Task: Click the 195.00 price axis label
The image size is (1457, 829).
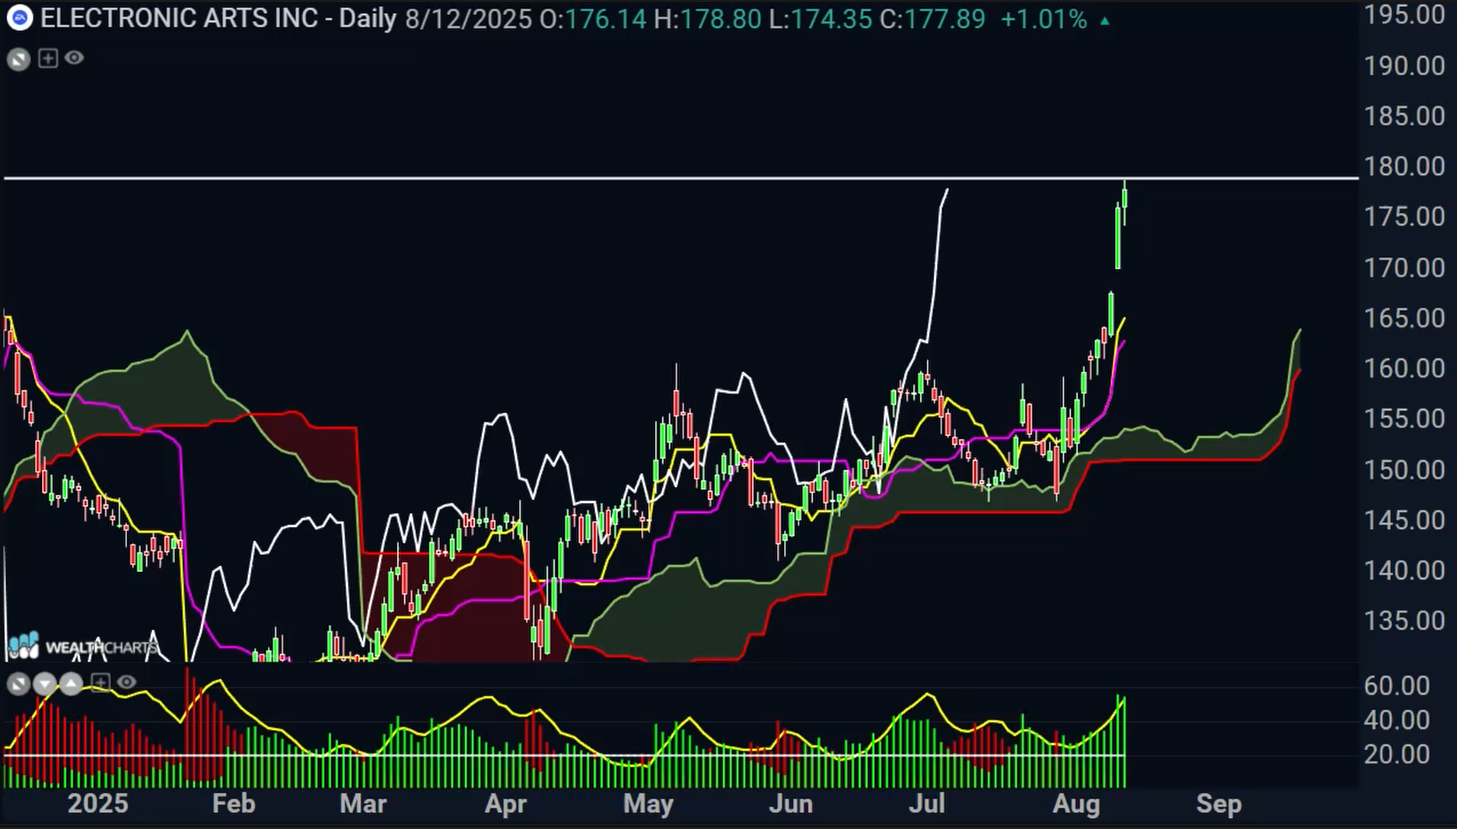Action: 1404,14
